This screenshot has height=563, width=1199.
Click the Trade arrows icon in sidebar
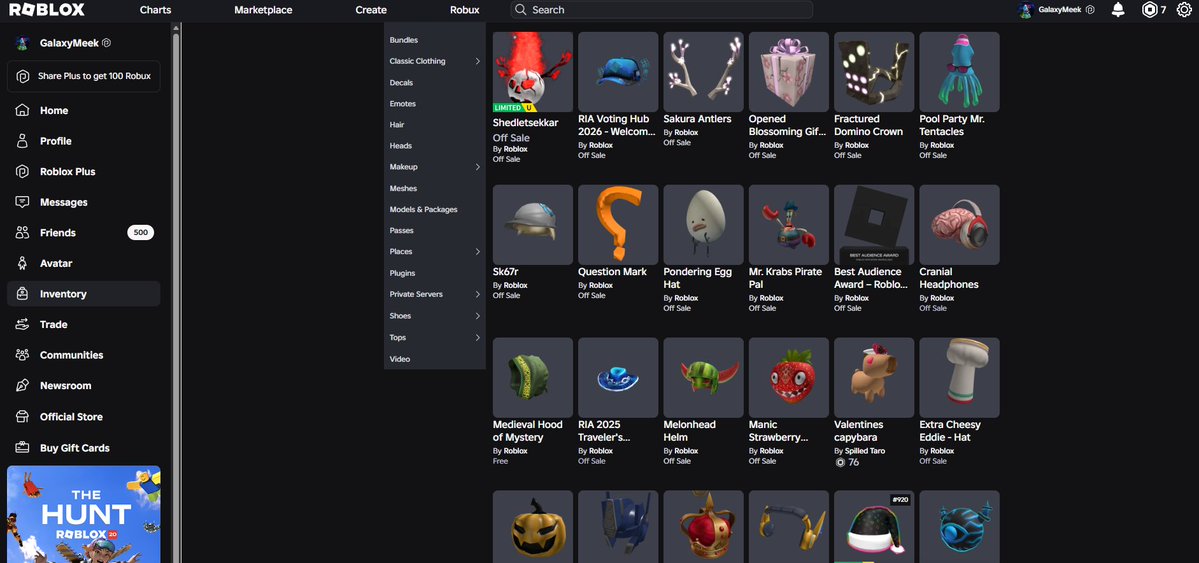tap(22, 324)
